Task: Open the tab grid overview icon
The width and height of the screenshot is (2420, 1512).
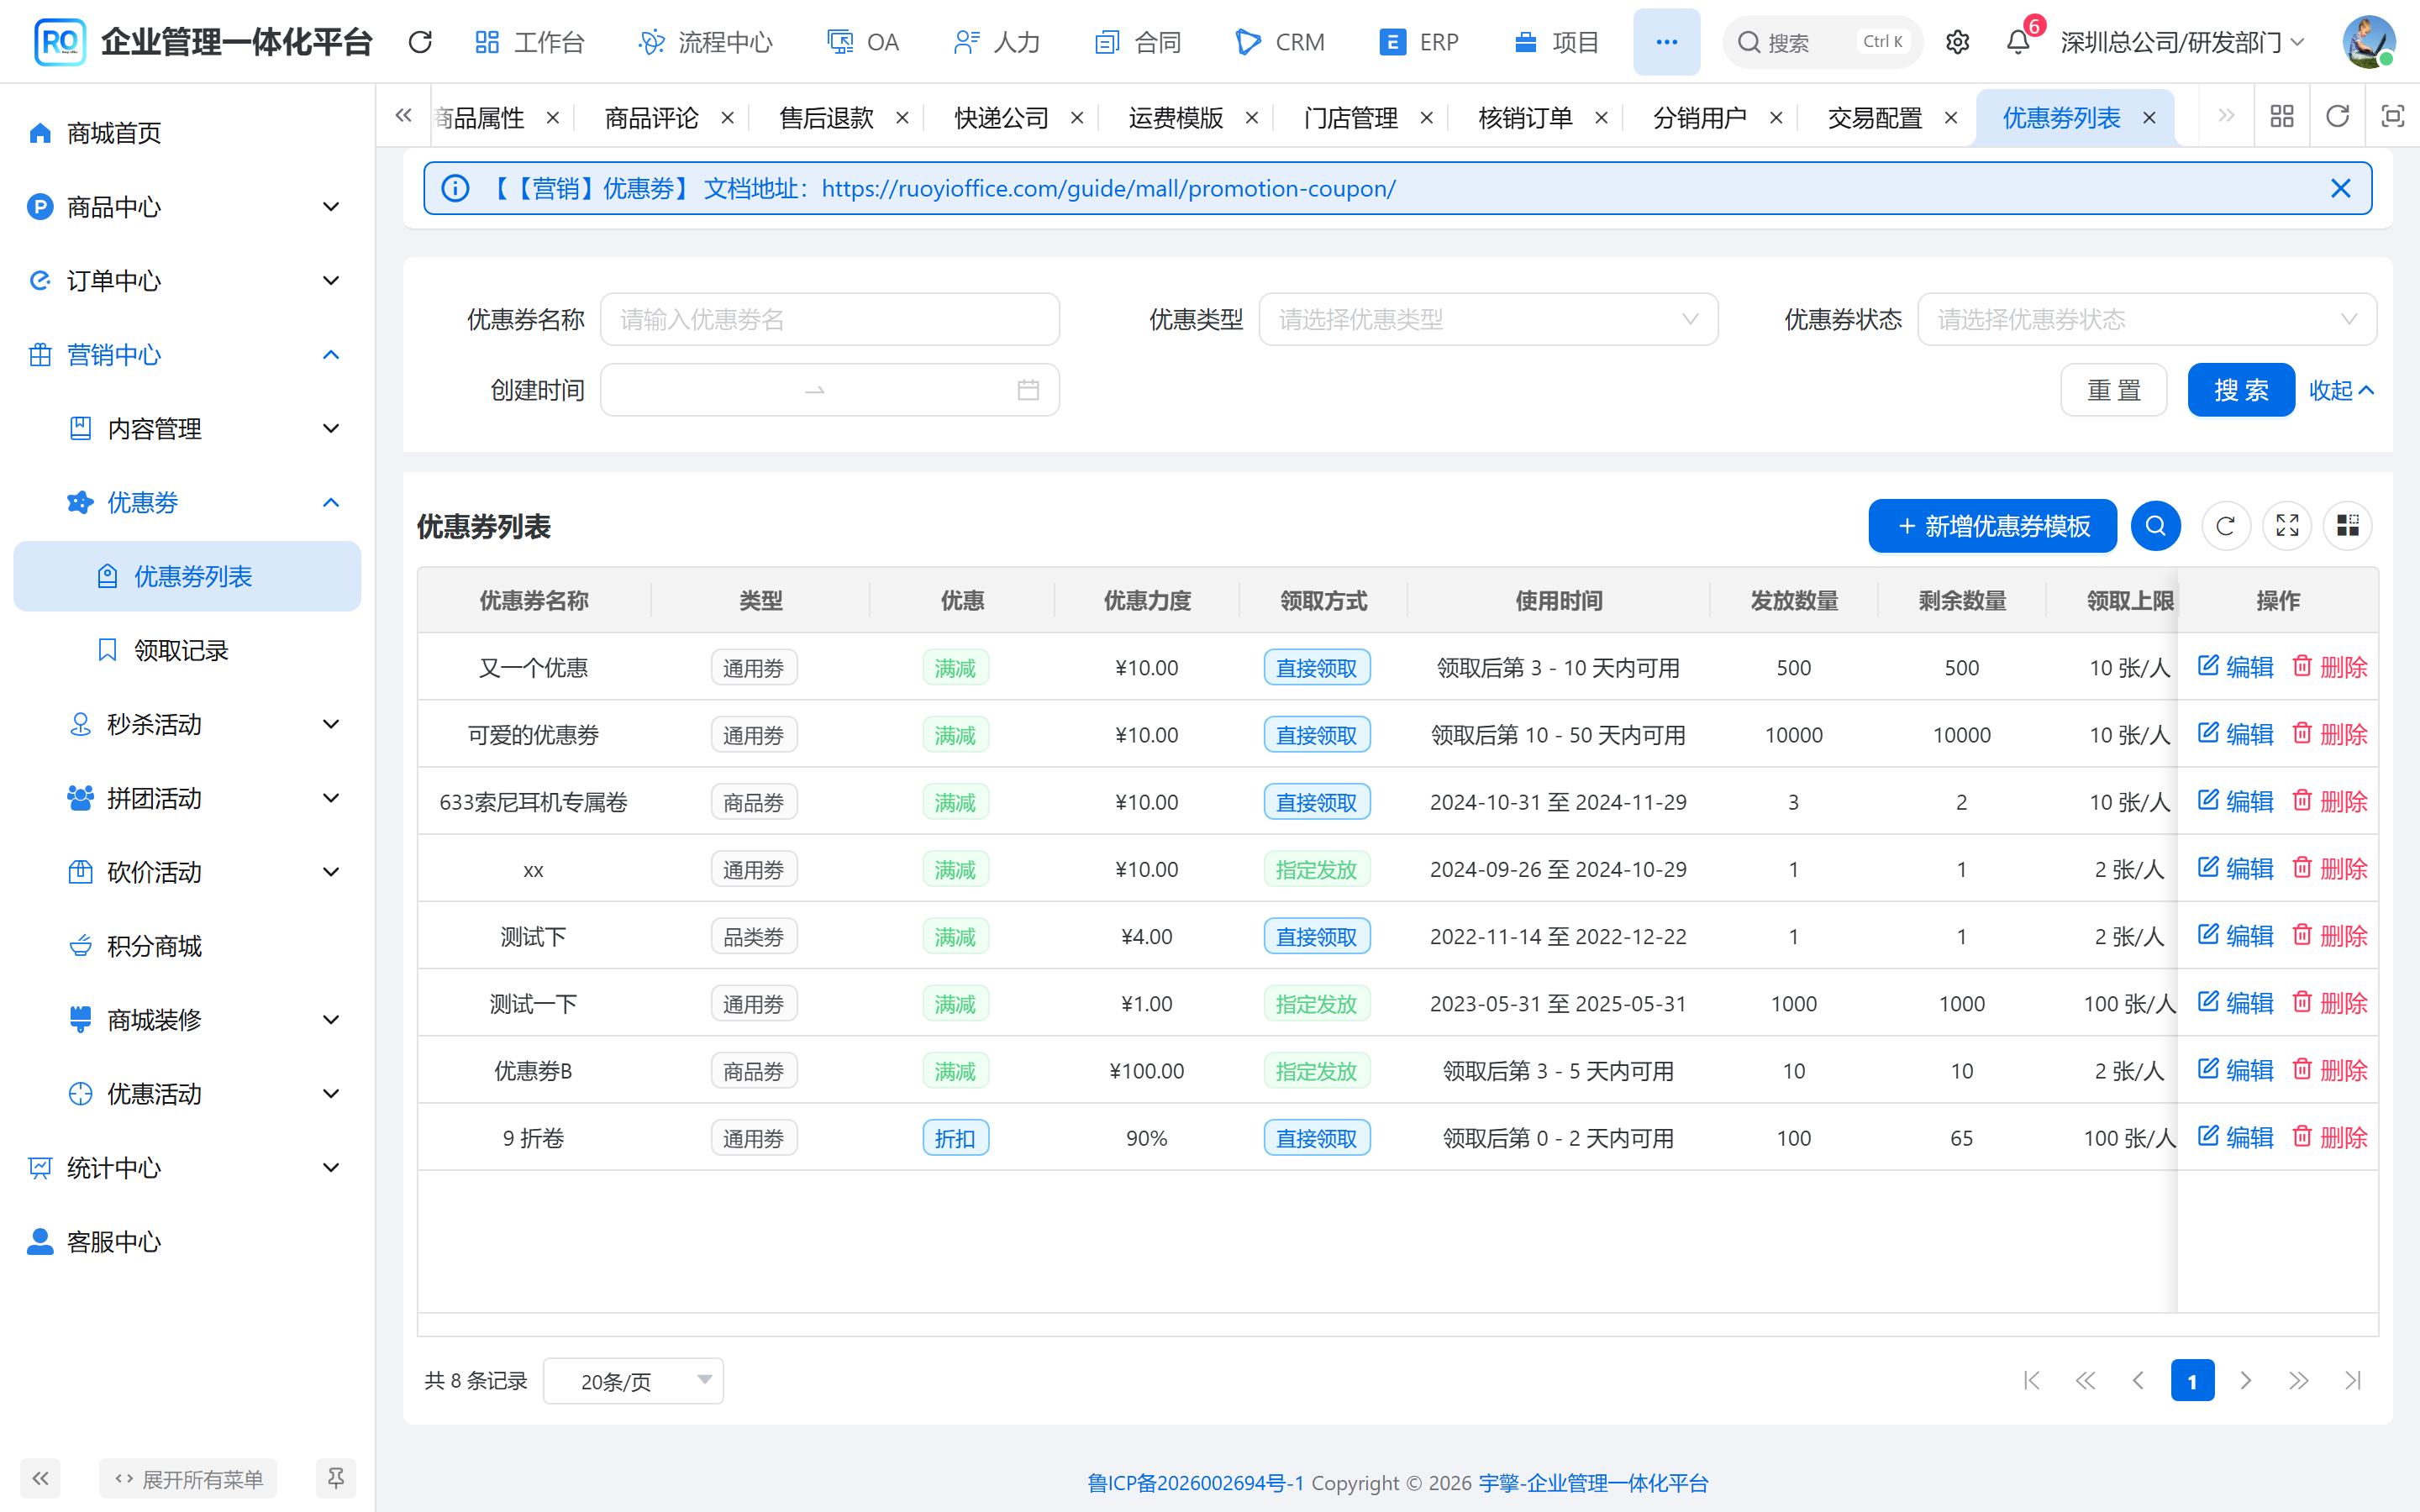Action: point(2282,117)
